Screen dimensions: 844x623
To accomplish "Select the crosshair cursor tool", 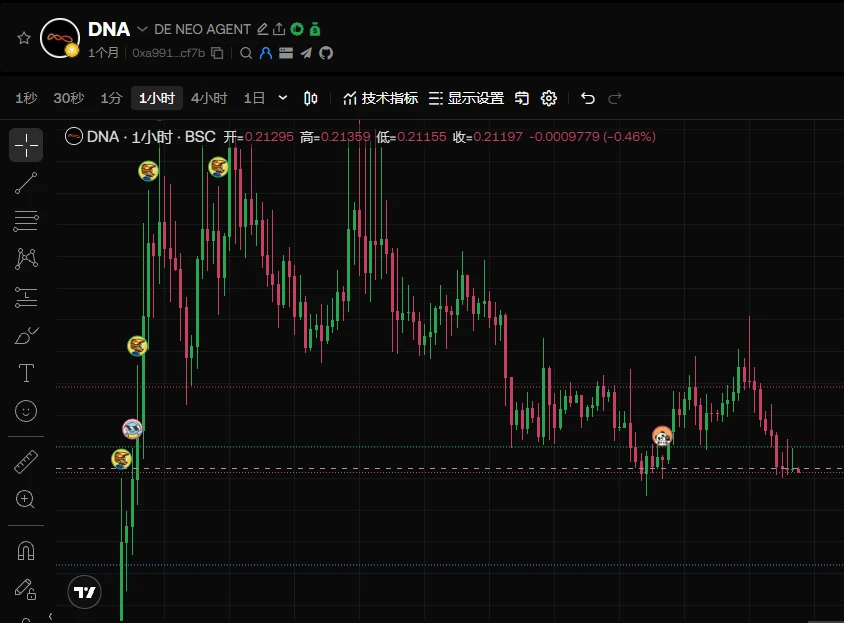I will [26, 145].
